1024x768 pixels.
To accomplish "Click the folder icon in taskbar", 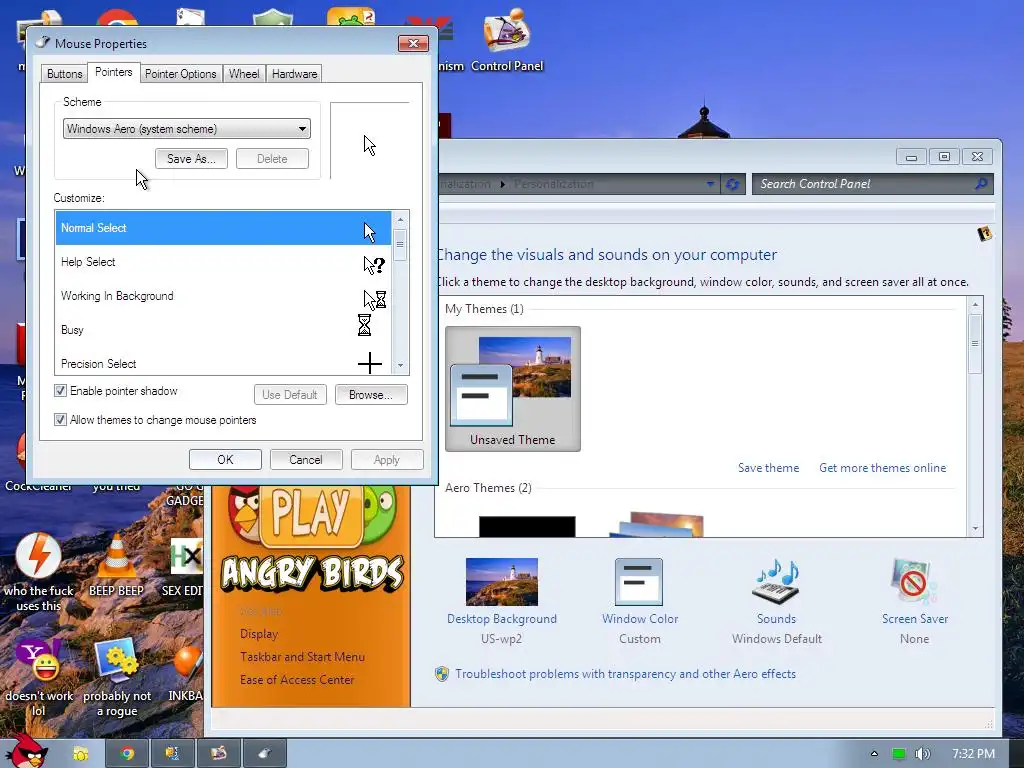I will (81, 754).
